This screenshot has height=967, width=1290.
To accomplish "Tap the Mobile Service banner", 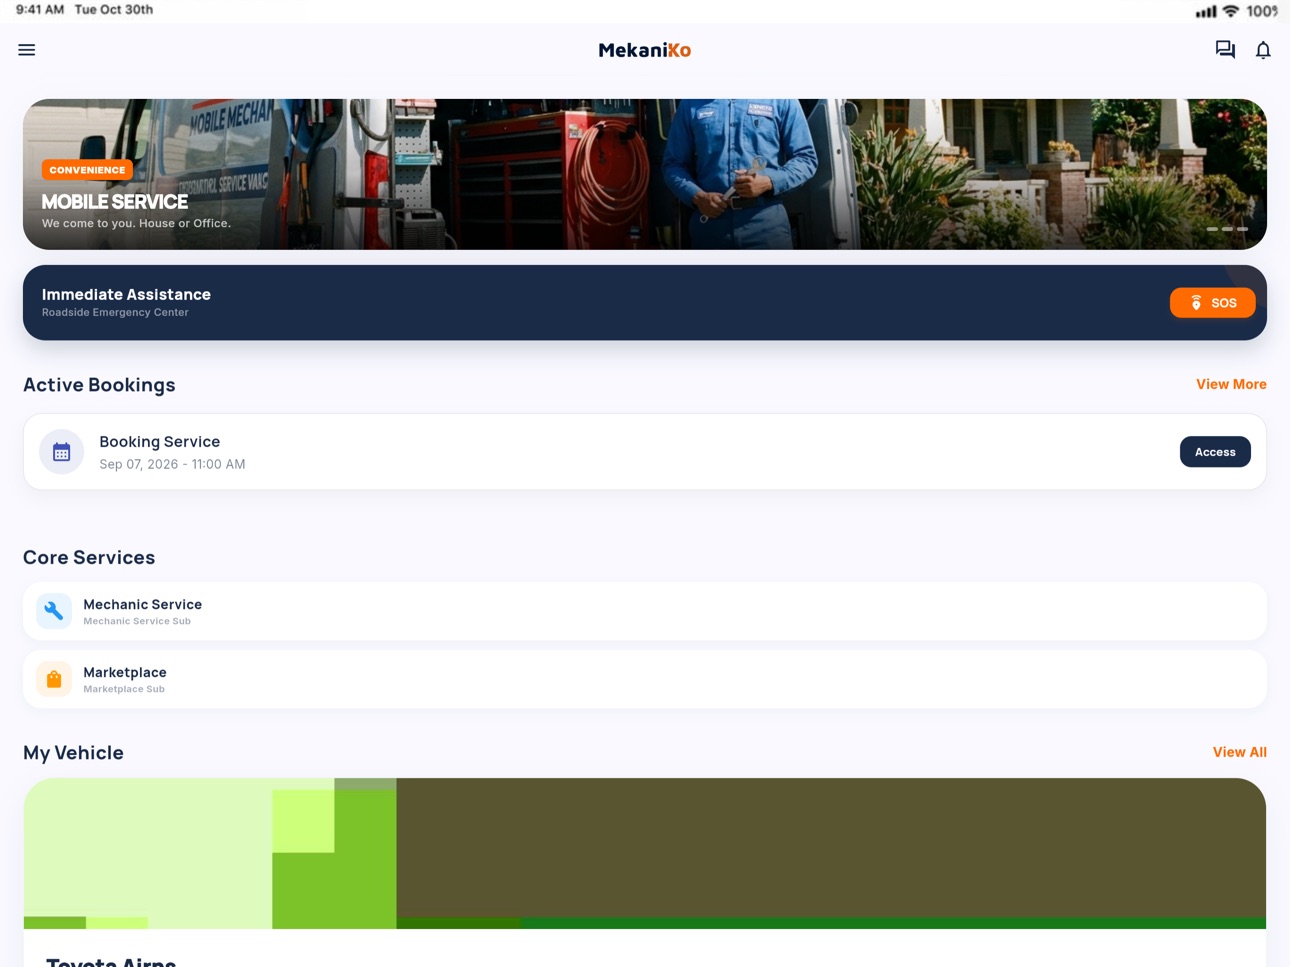I will click(645, 174).
